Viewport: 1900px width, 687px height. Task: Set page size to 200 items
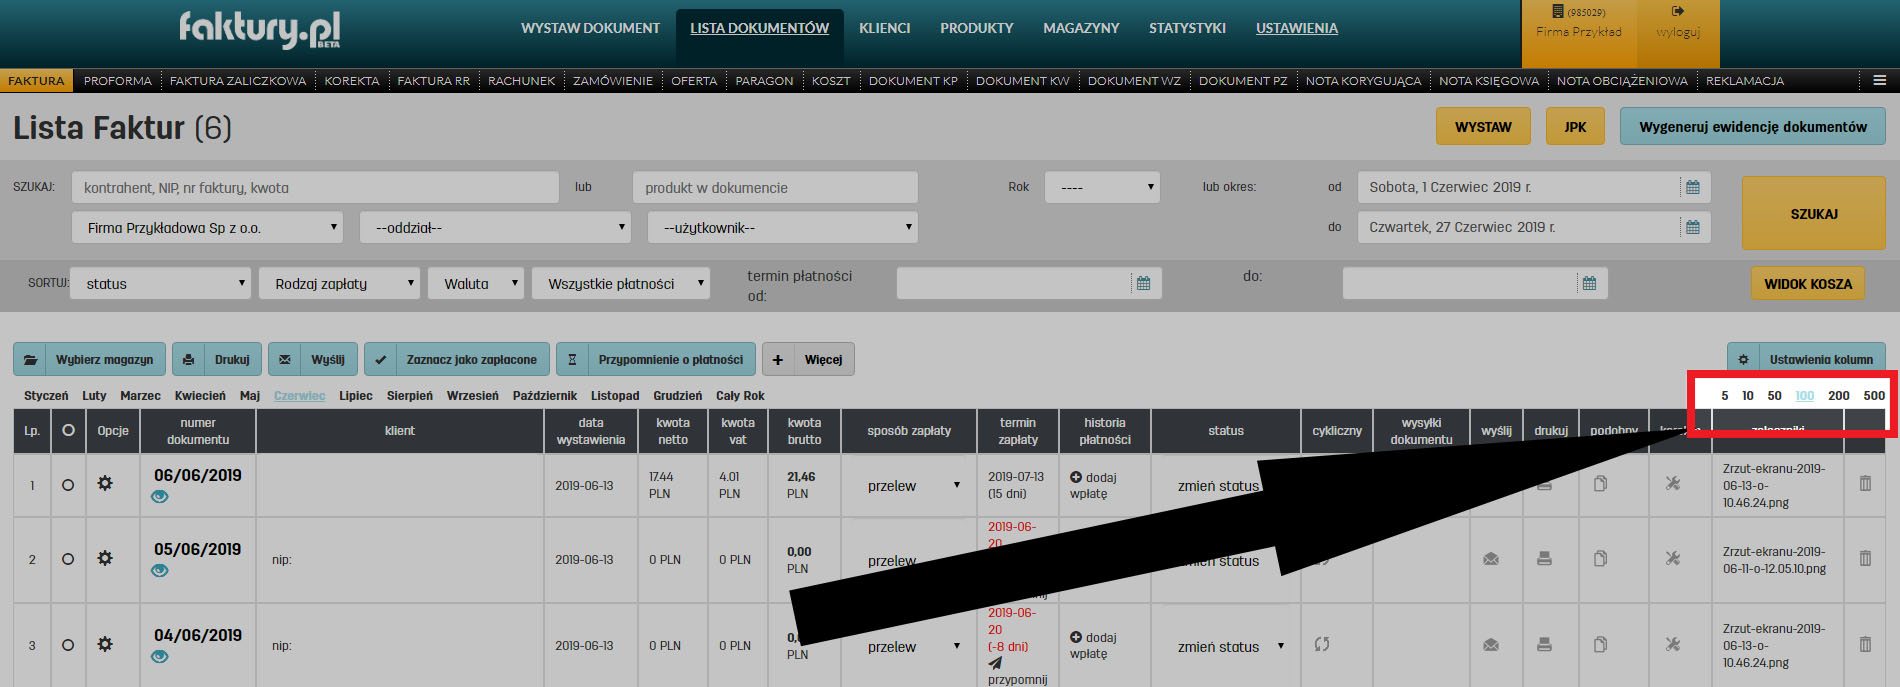click(1838, 396)
